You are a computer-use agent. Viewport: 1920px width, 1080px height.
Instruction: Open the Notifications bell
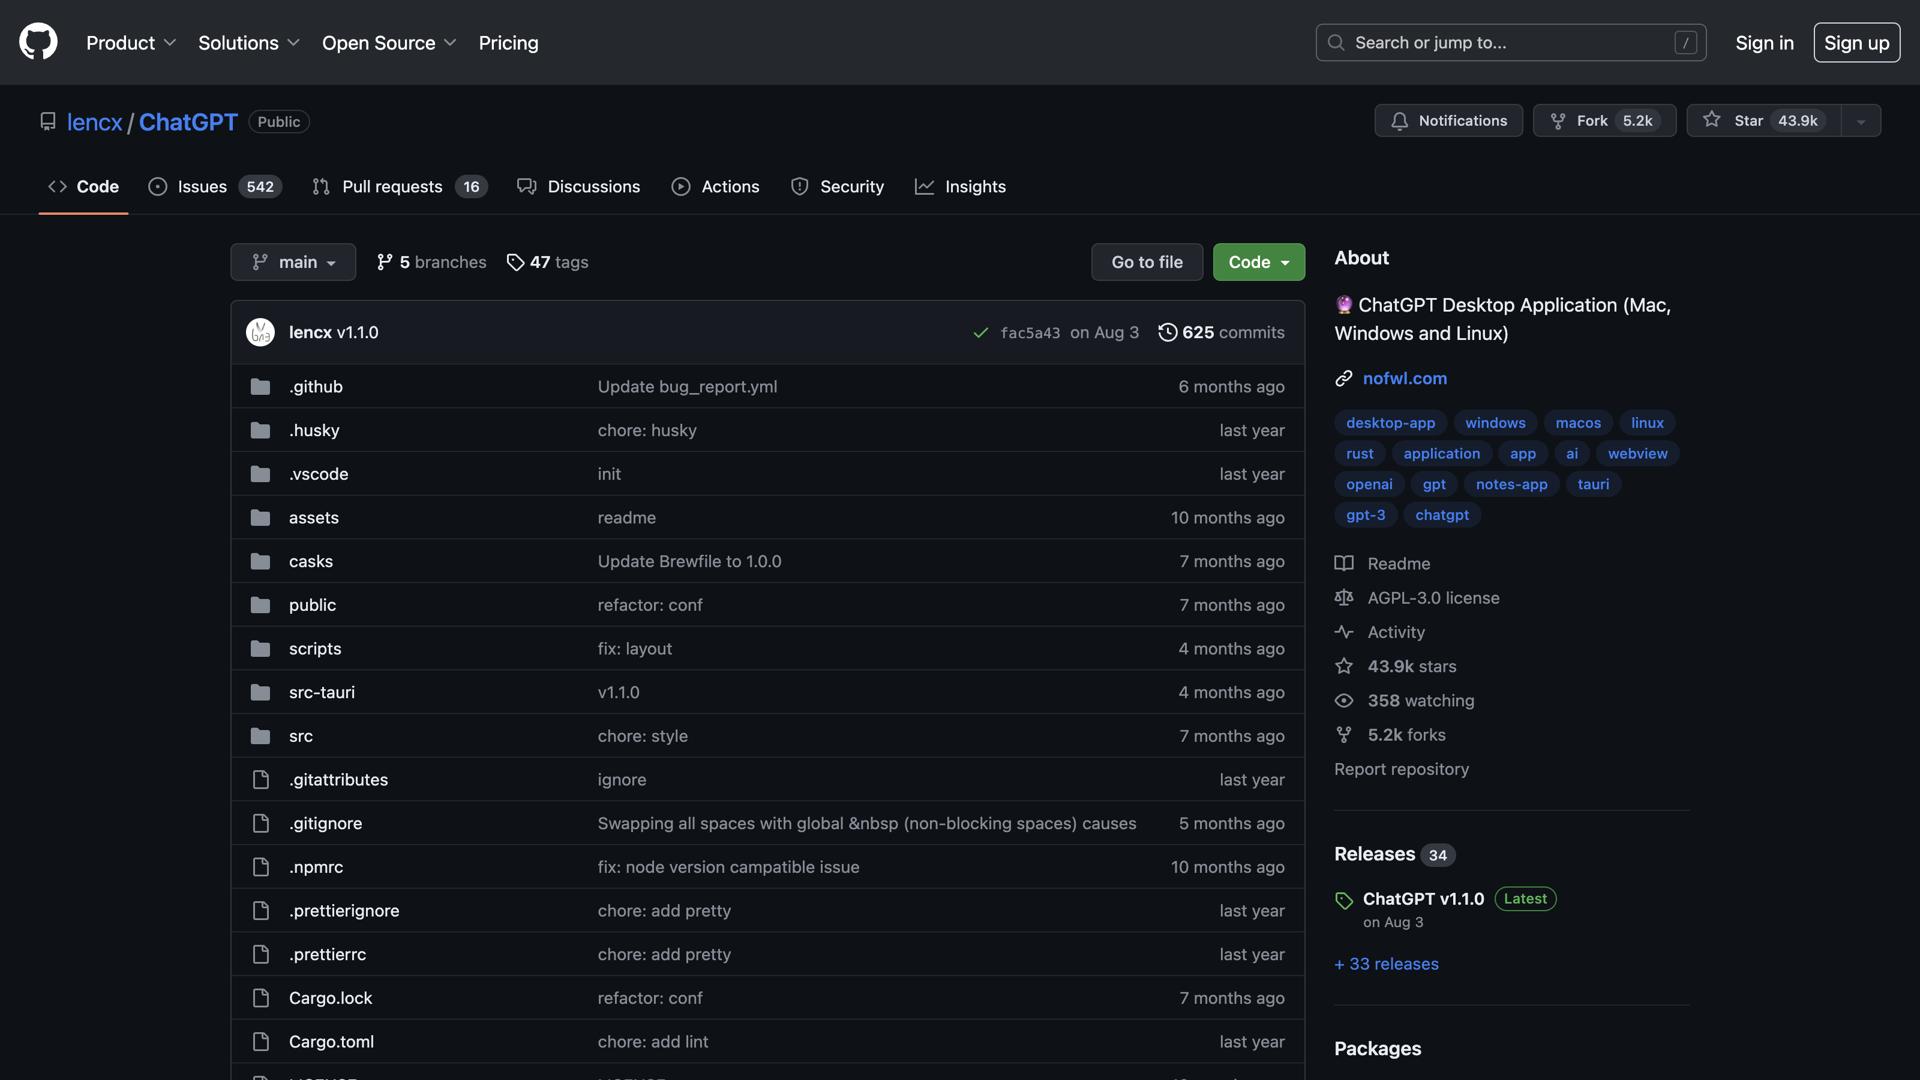(1402, 120)
